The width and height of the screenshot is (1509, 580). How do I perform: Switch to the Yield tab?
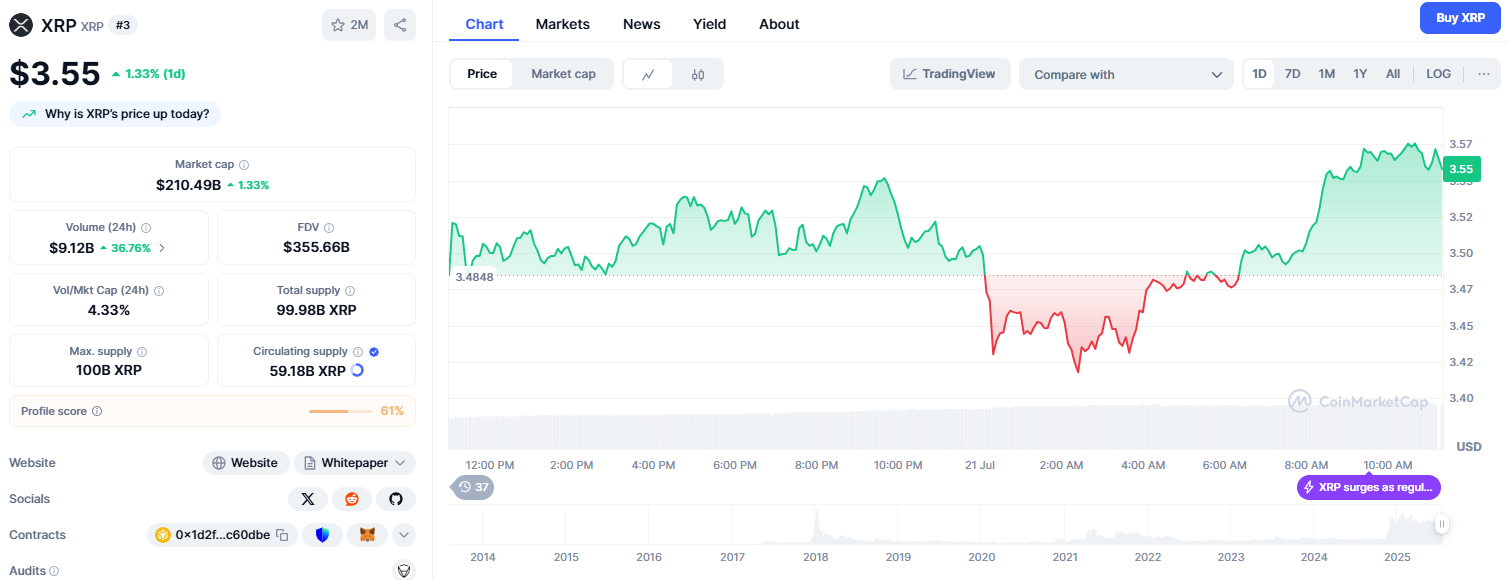coord(710,24)
